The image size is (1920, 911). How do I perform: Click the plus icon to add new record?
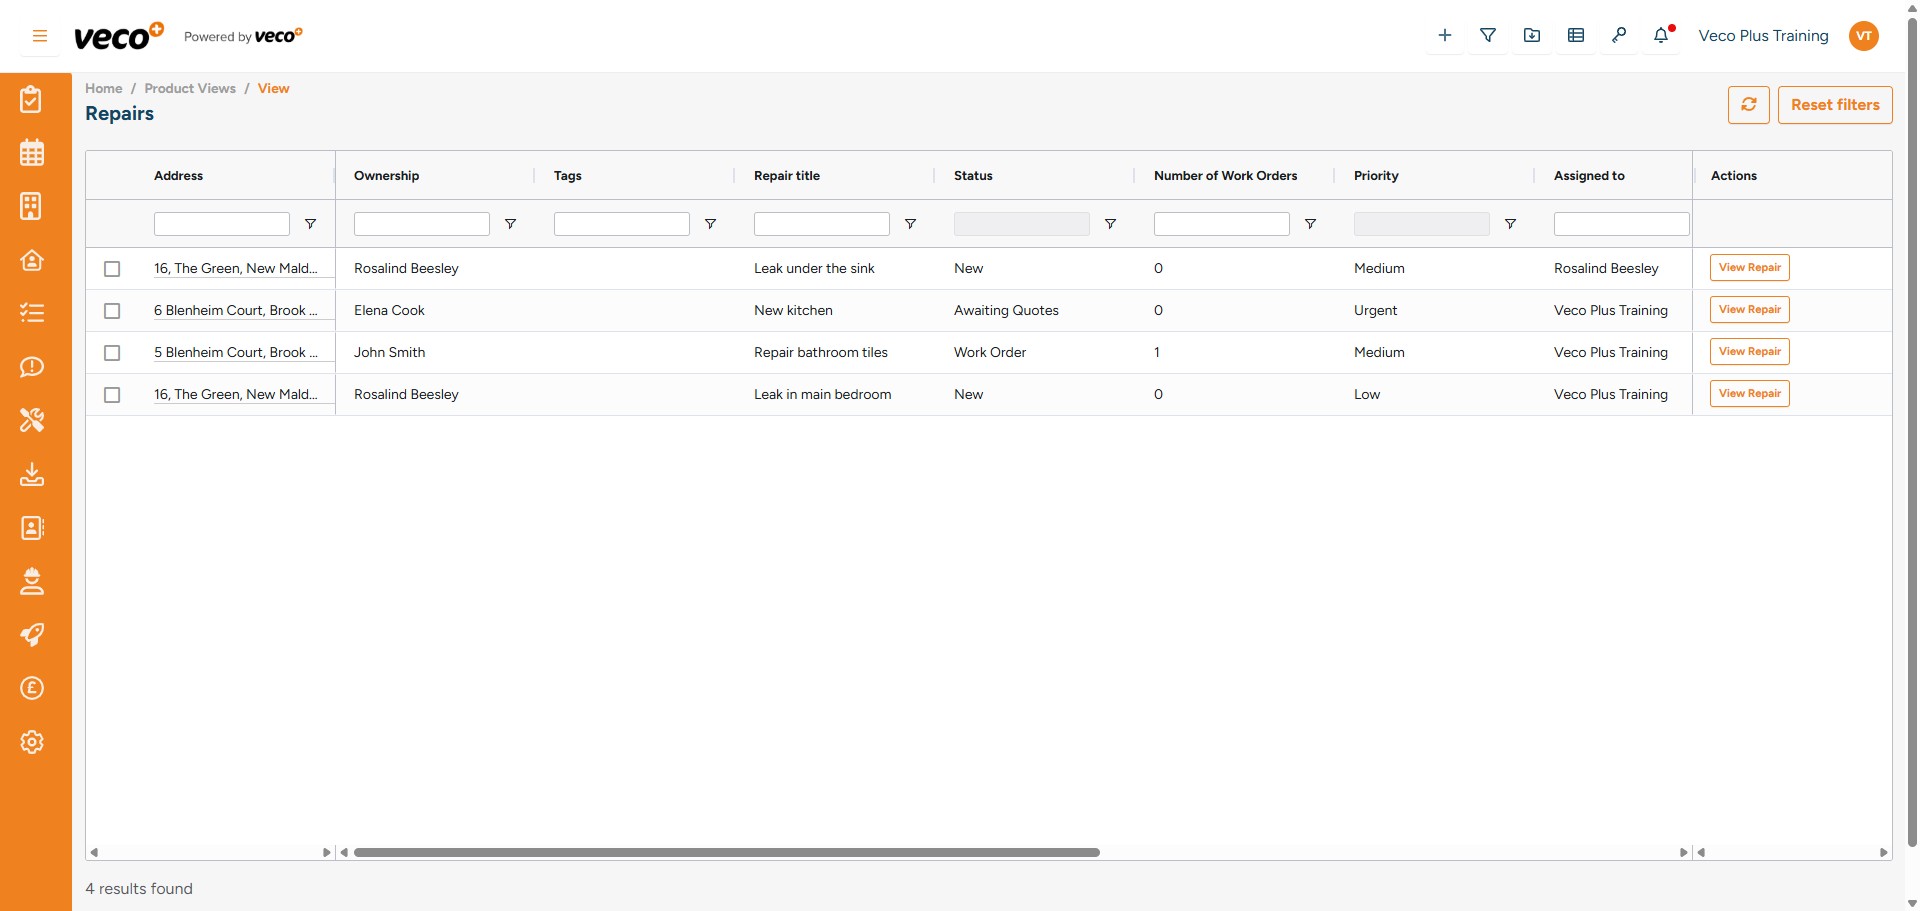click(1444, 34)
